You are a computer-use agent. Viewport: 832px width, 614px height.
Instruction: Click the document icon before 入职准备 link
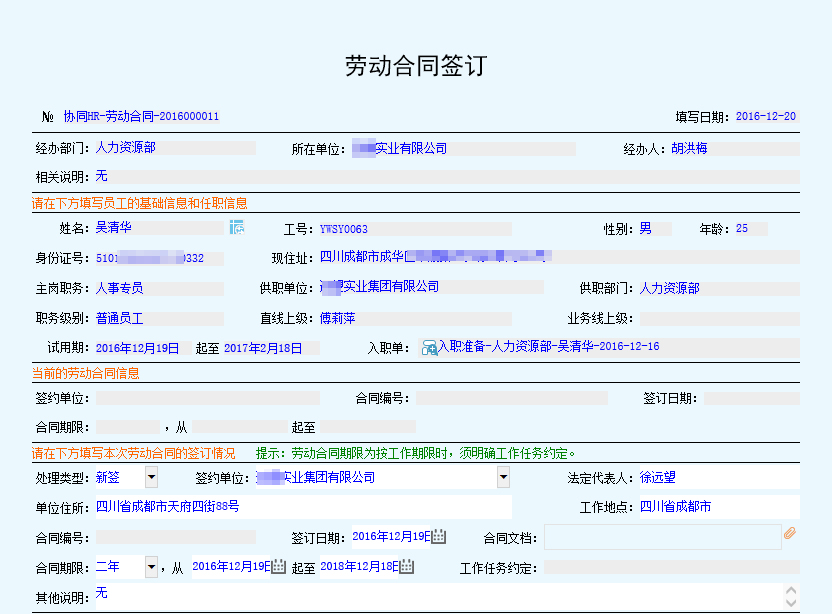[429, 348]
